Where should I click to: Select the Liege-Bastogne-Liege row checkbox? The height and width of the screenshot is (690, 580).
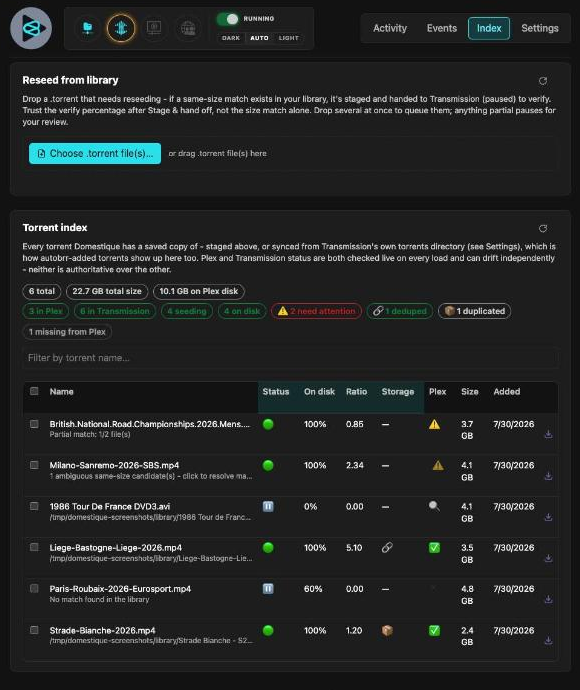34,547
